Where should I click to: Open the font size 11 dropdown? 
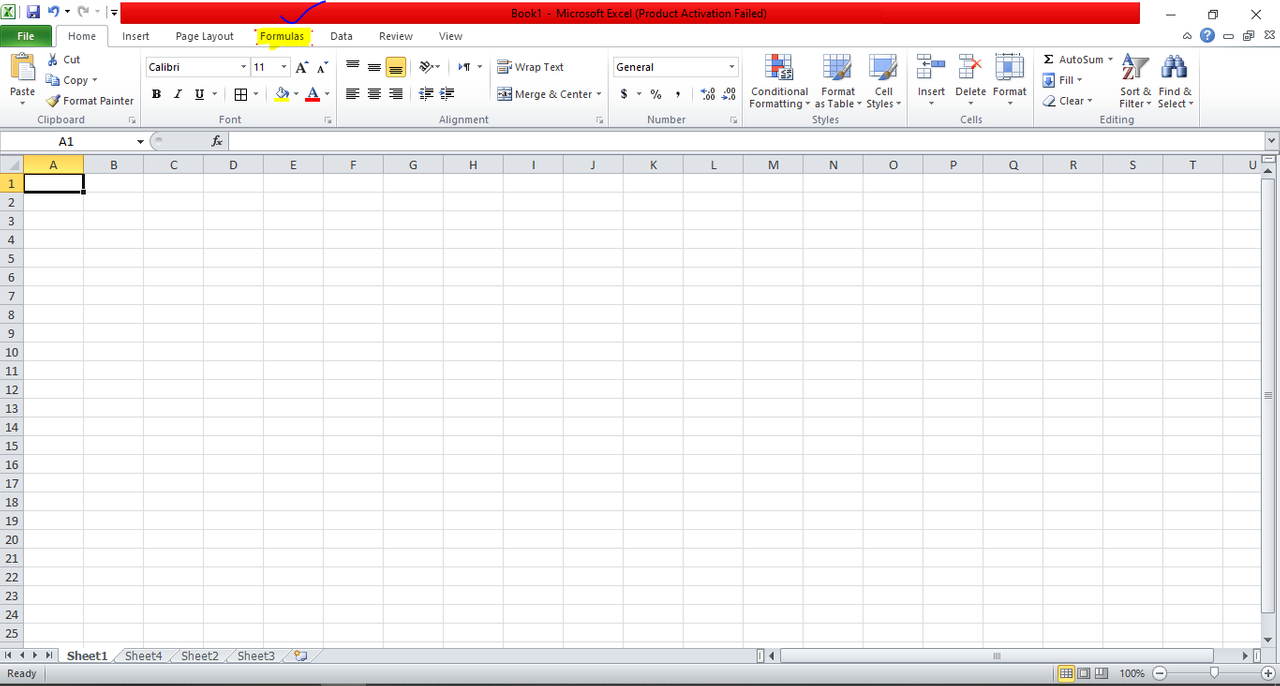(x=284, y=67)
